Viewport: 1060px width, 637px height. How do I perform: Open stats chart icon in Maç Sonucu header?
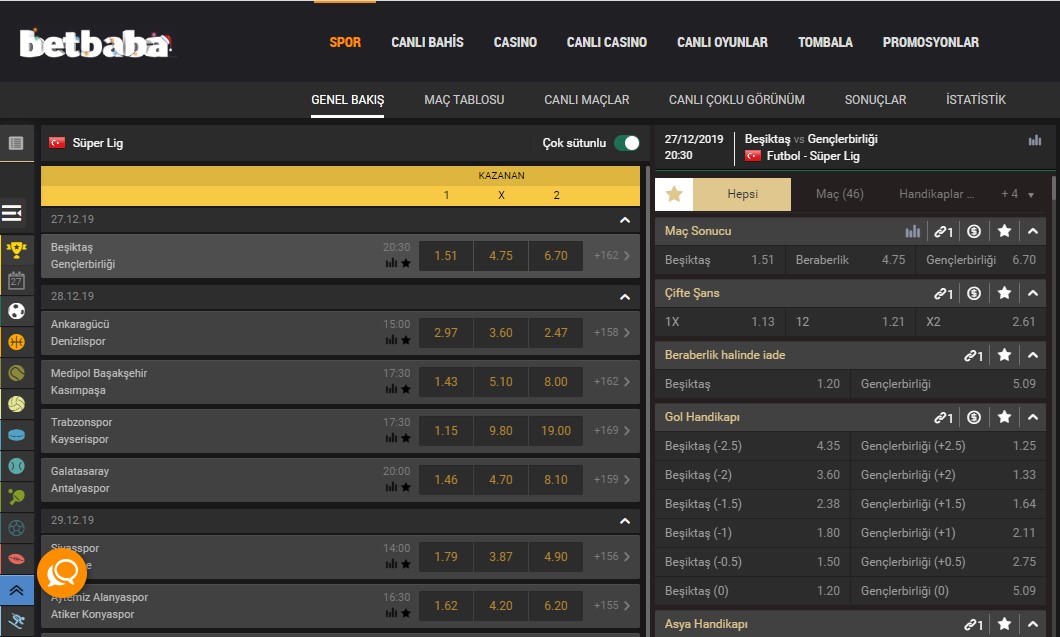point(913,231)
